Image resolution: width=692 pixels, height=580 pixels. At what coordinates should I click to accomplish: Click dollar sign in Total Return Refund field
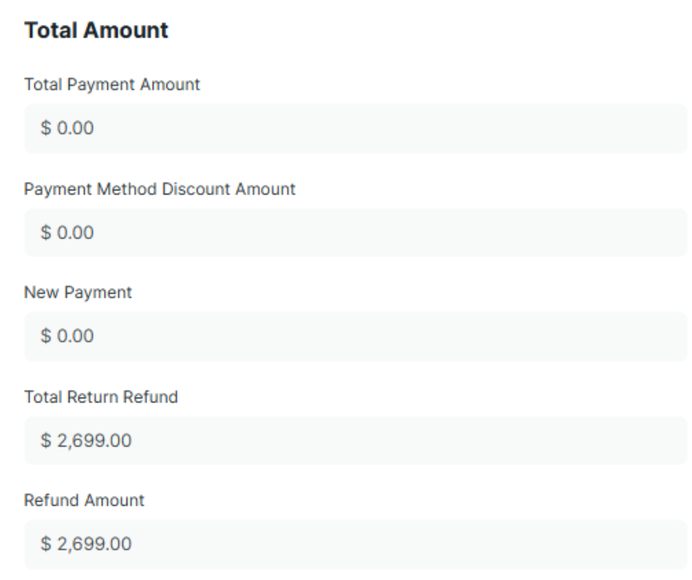click(x=46, y=441)
